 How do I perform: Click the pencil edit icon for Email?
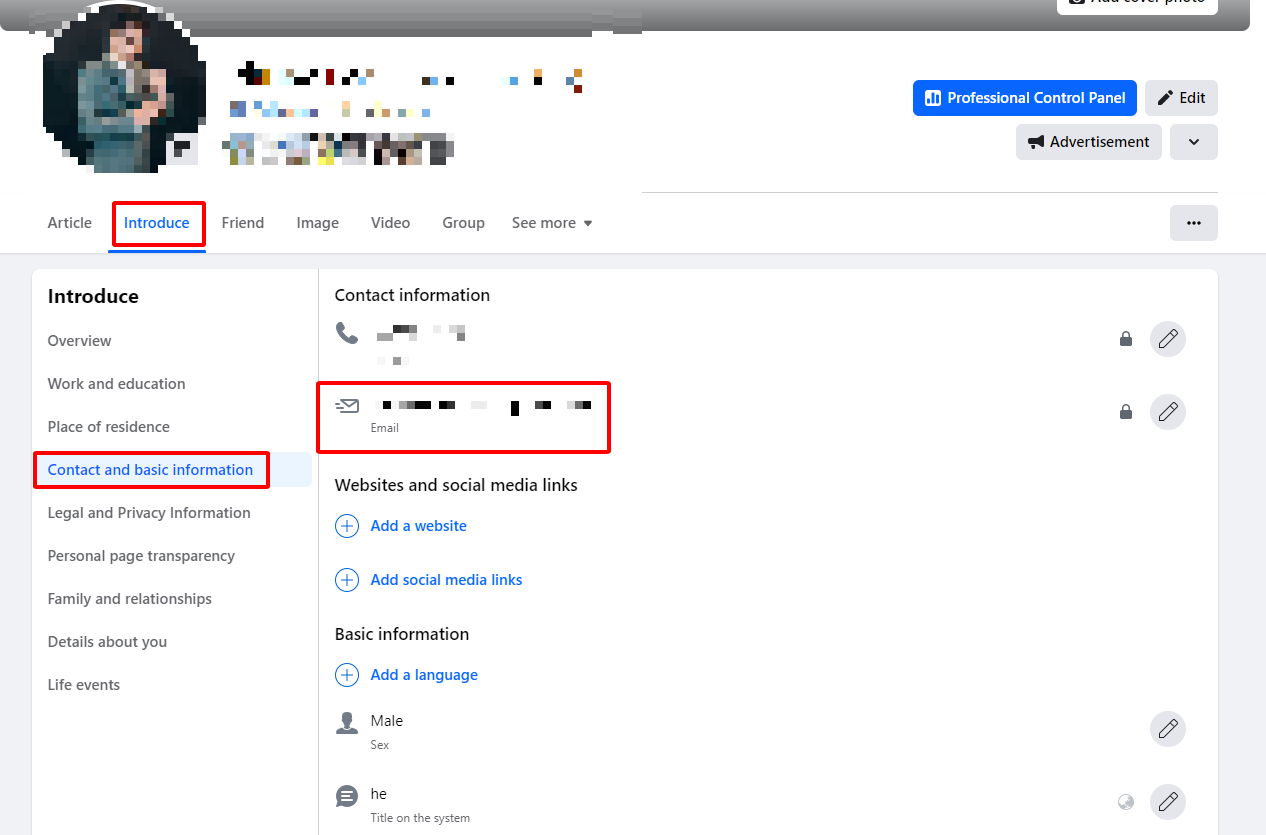[1167, 411]
